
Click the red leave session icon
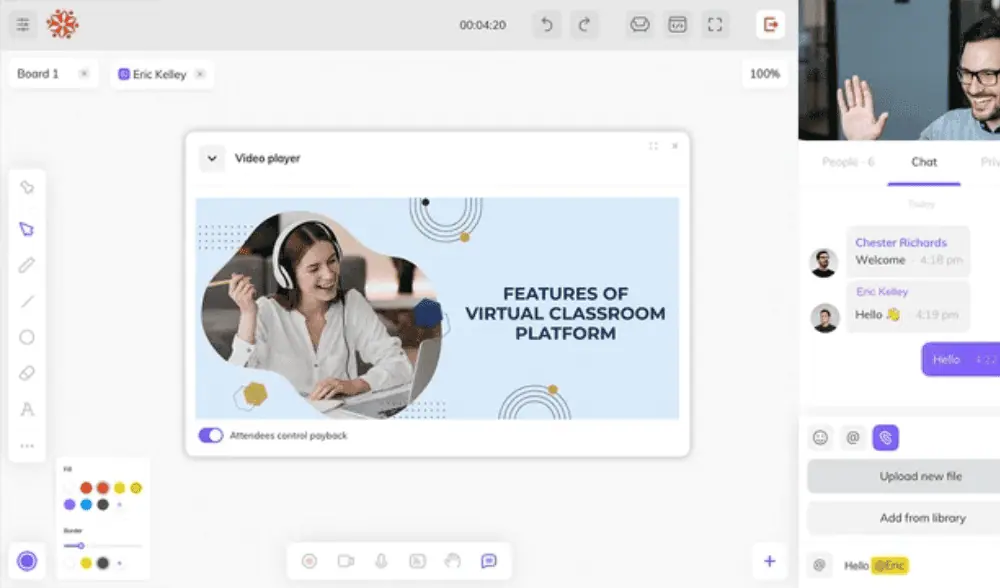tap(770, 25)
